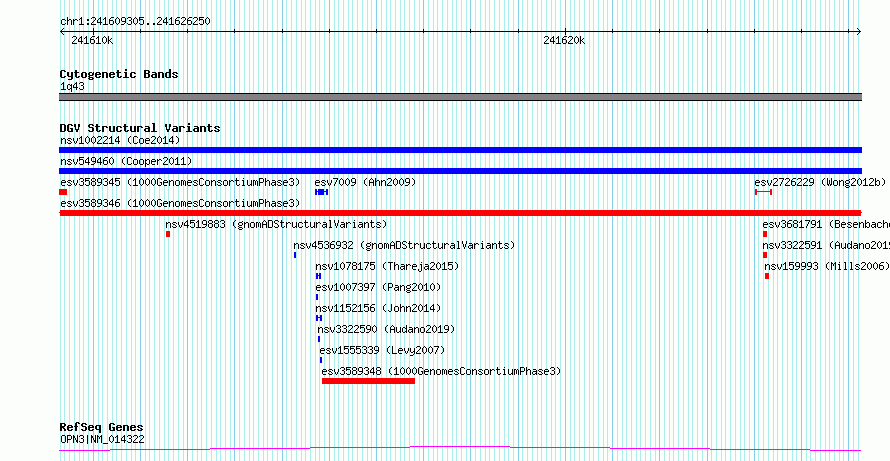Click the red esv3589348 deletion bar
Screen dimensions: 890x461
coord(368,381)
